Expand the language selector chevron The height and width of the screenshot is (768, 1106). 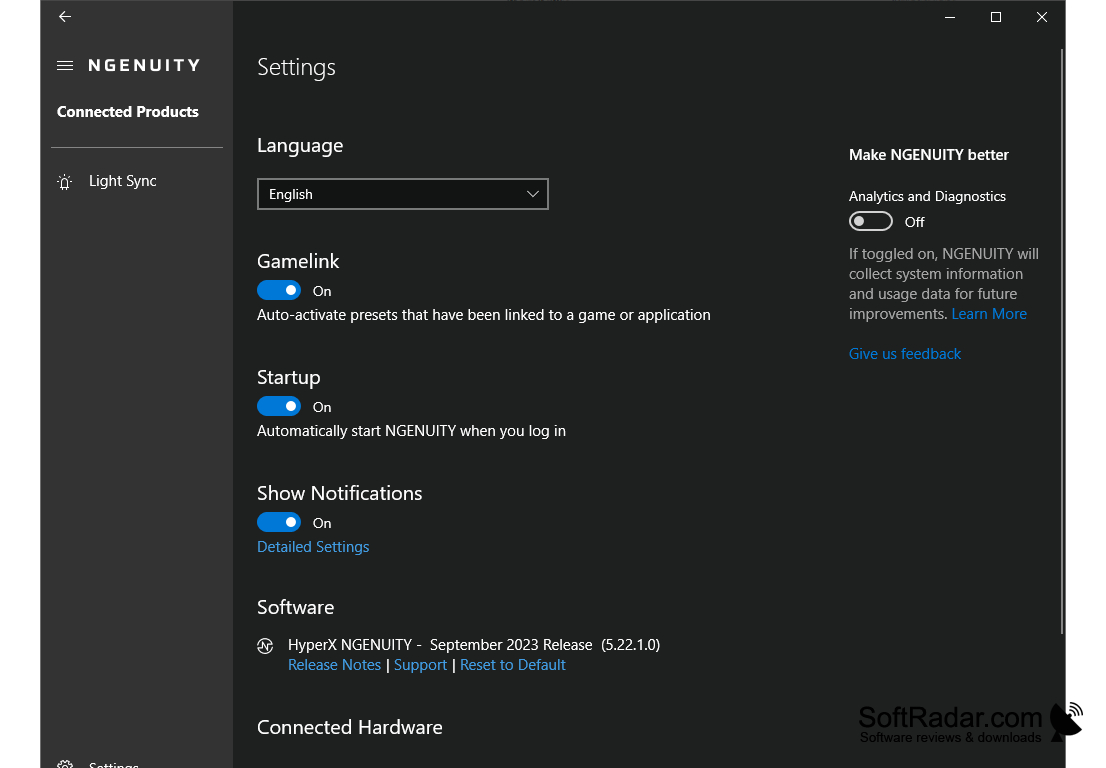coord(532,194)
